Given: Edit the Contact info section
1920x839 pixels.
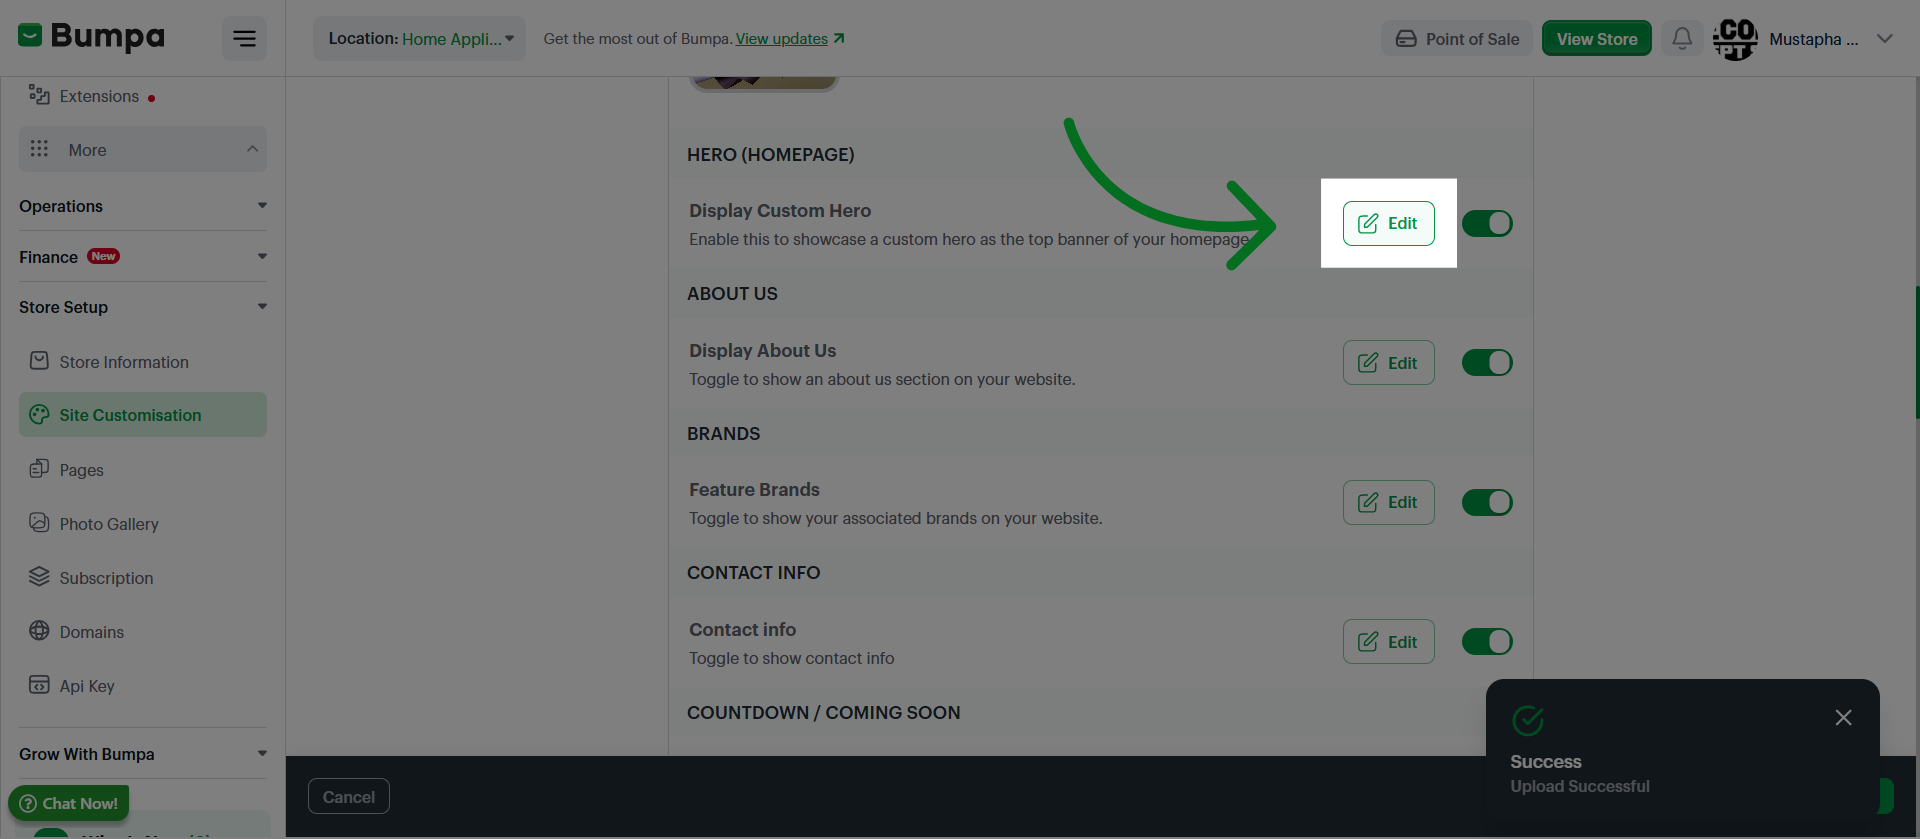Looking at the screenshot, I should (x=1388, y=641).
